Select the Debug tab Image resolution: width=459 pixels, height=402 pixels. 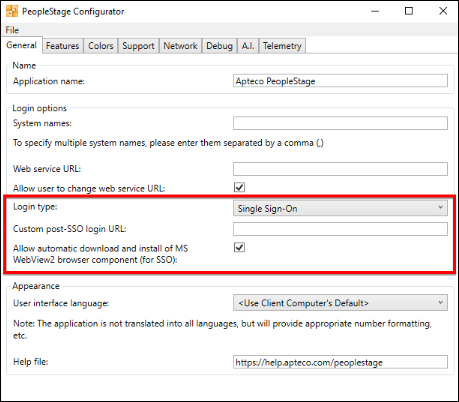(x=219, y=46)
